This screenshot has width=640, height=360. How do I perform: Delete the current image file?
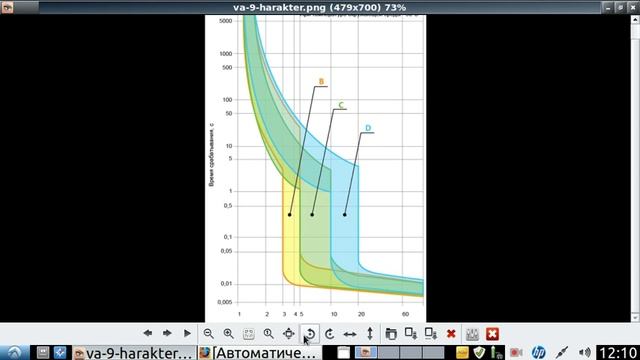(451, 333)
